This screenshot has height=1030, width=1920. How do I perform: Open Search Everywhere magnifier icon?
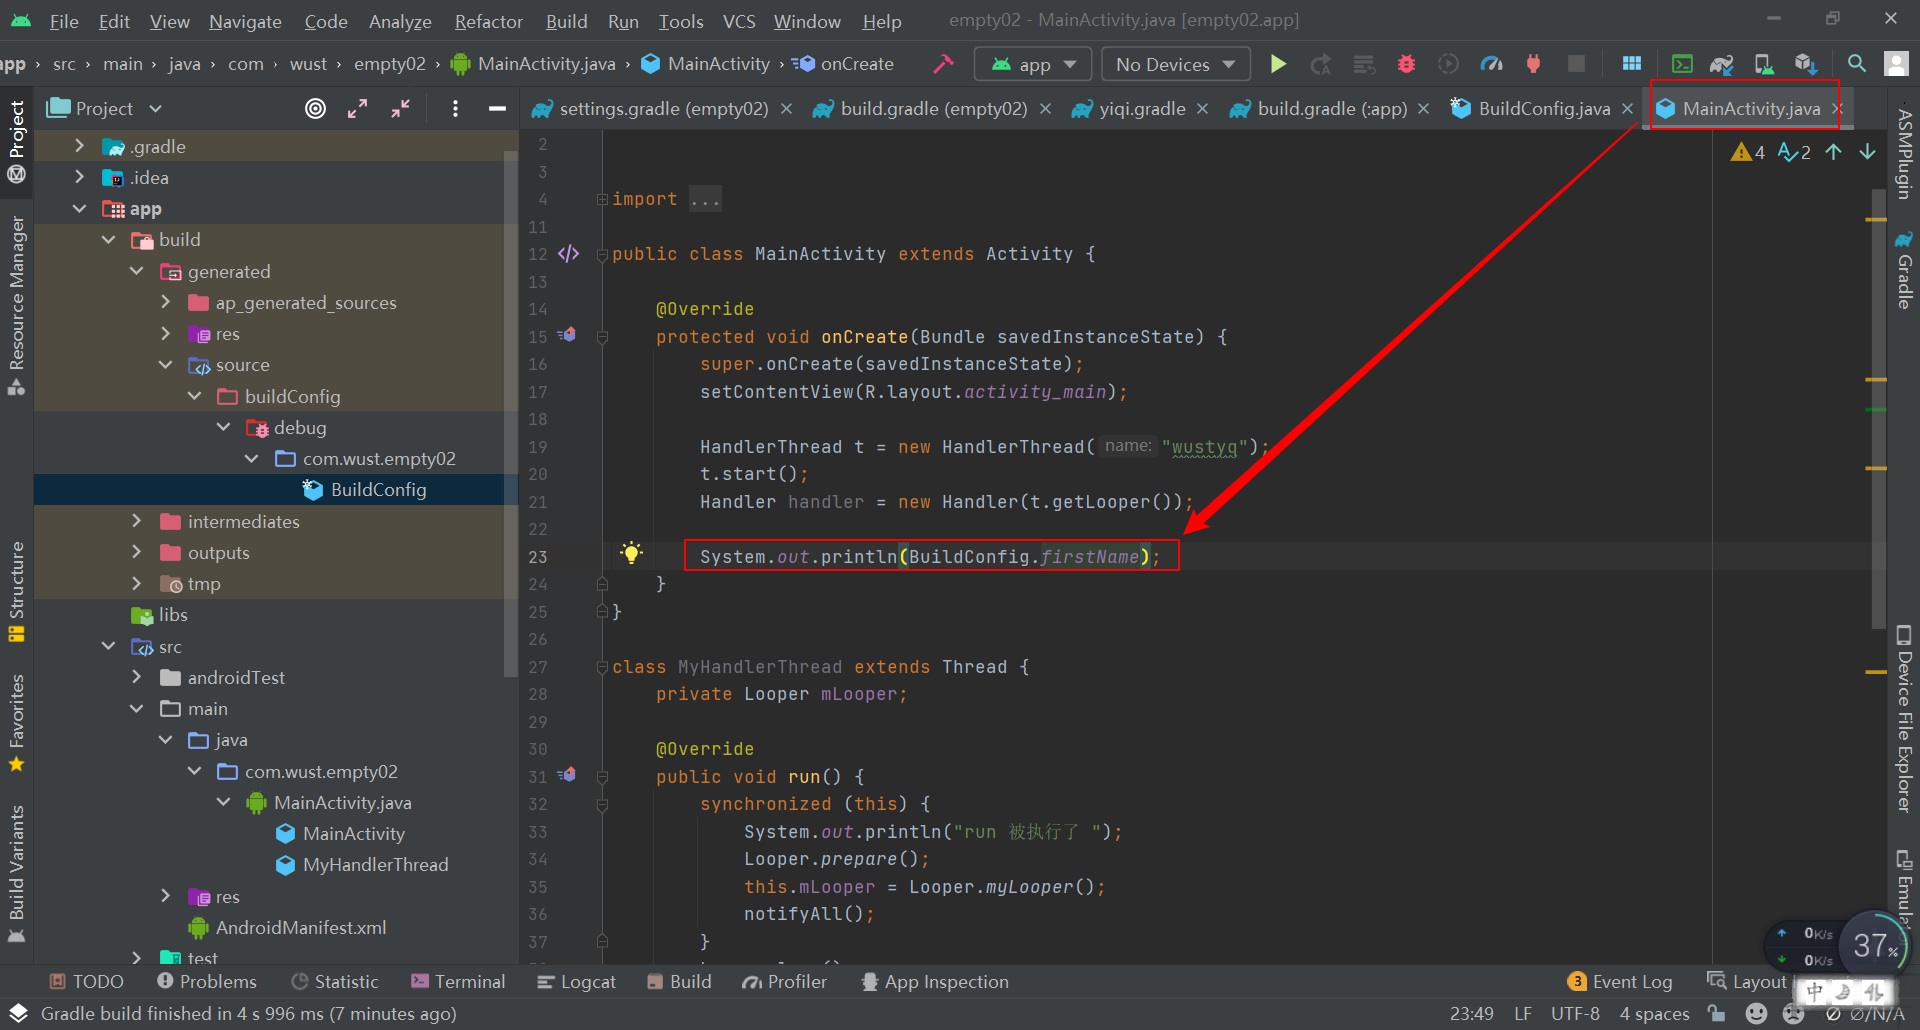tap(1856, 63)
